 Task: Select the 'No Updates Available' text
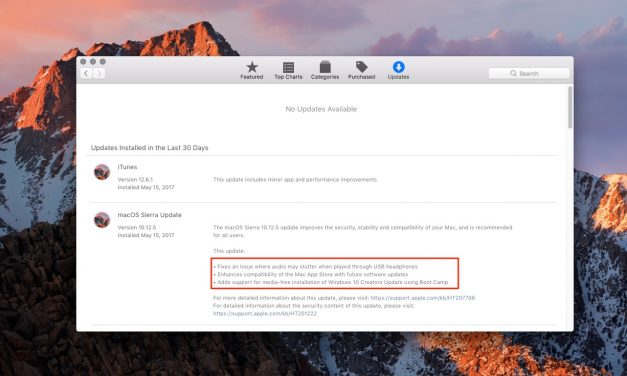pyautogui.click(x=321, y=109)
